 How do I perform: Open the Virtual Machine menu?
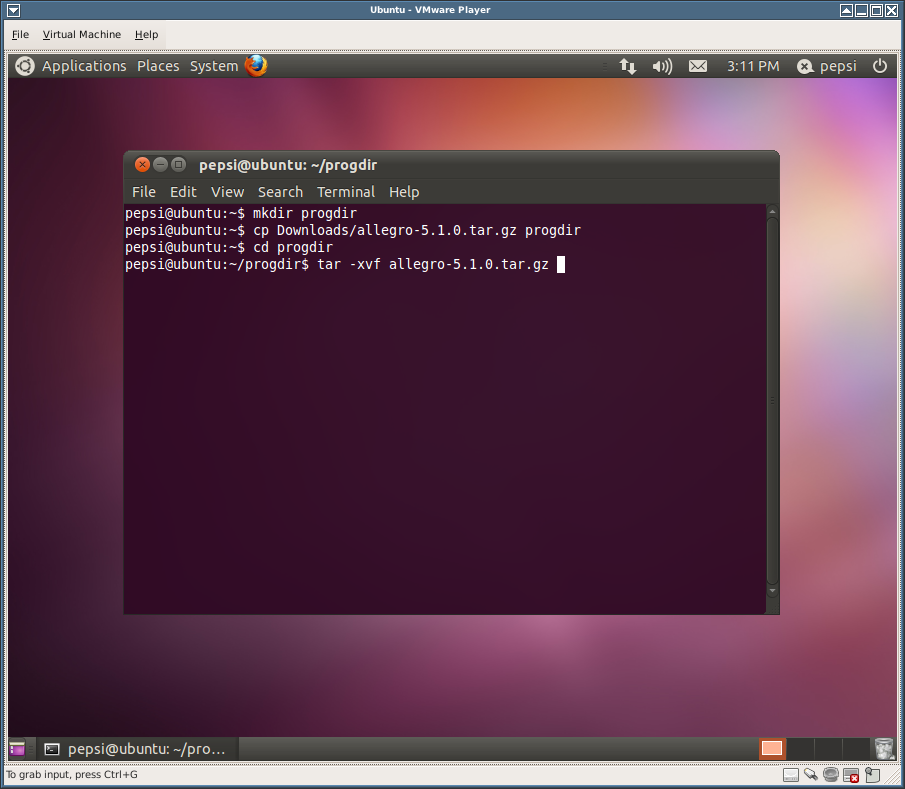81,34
